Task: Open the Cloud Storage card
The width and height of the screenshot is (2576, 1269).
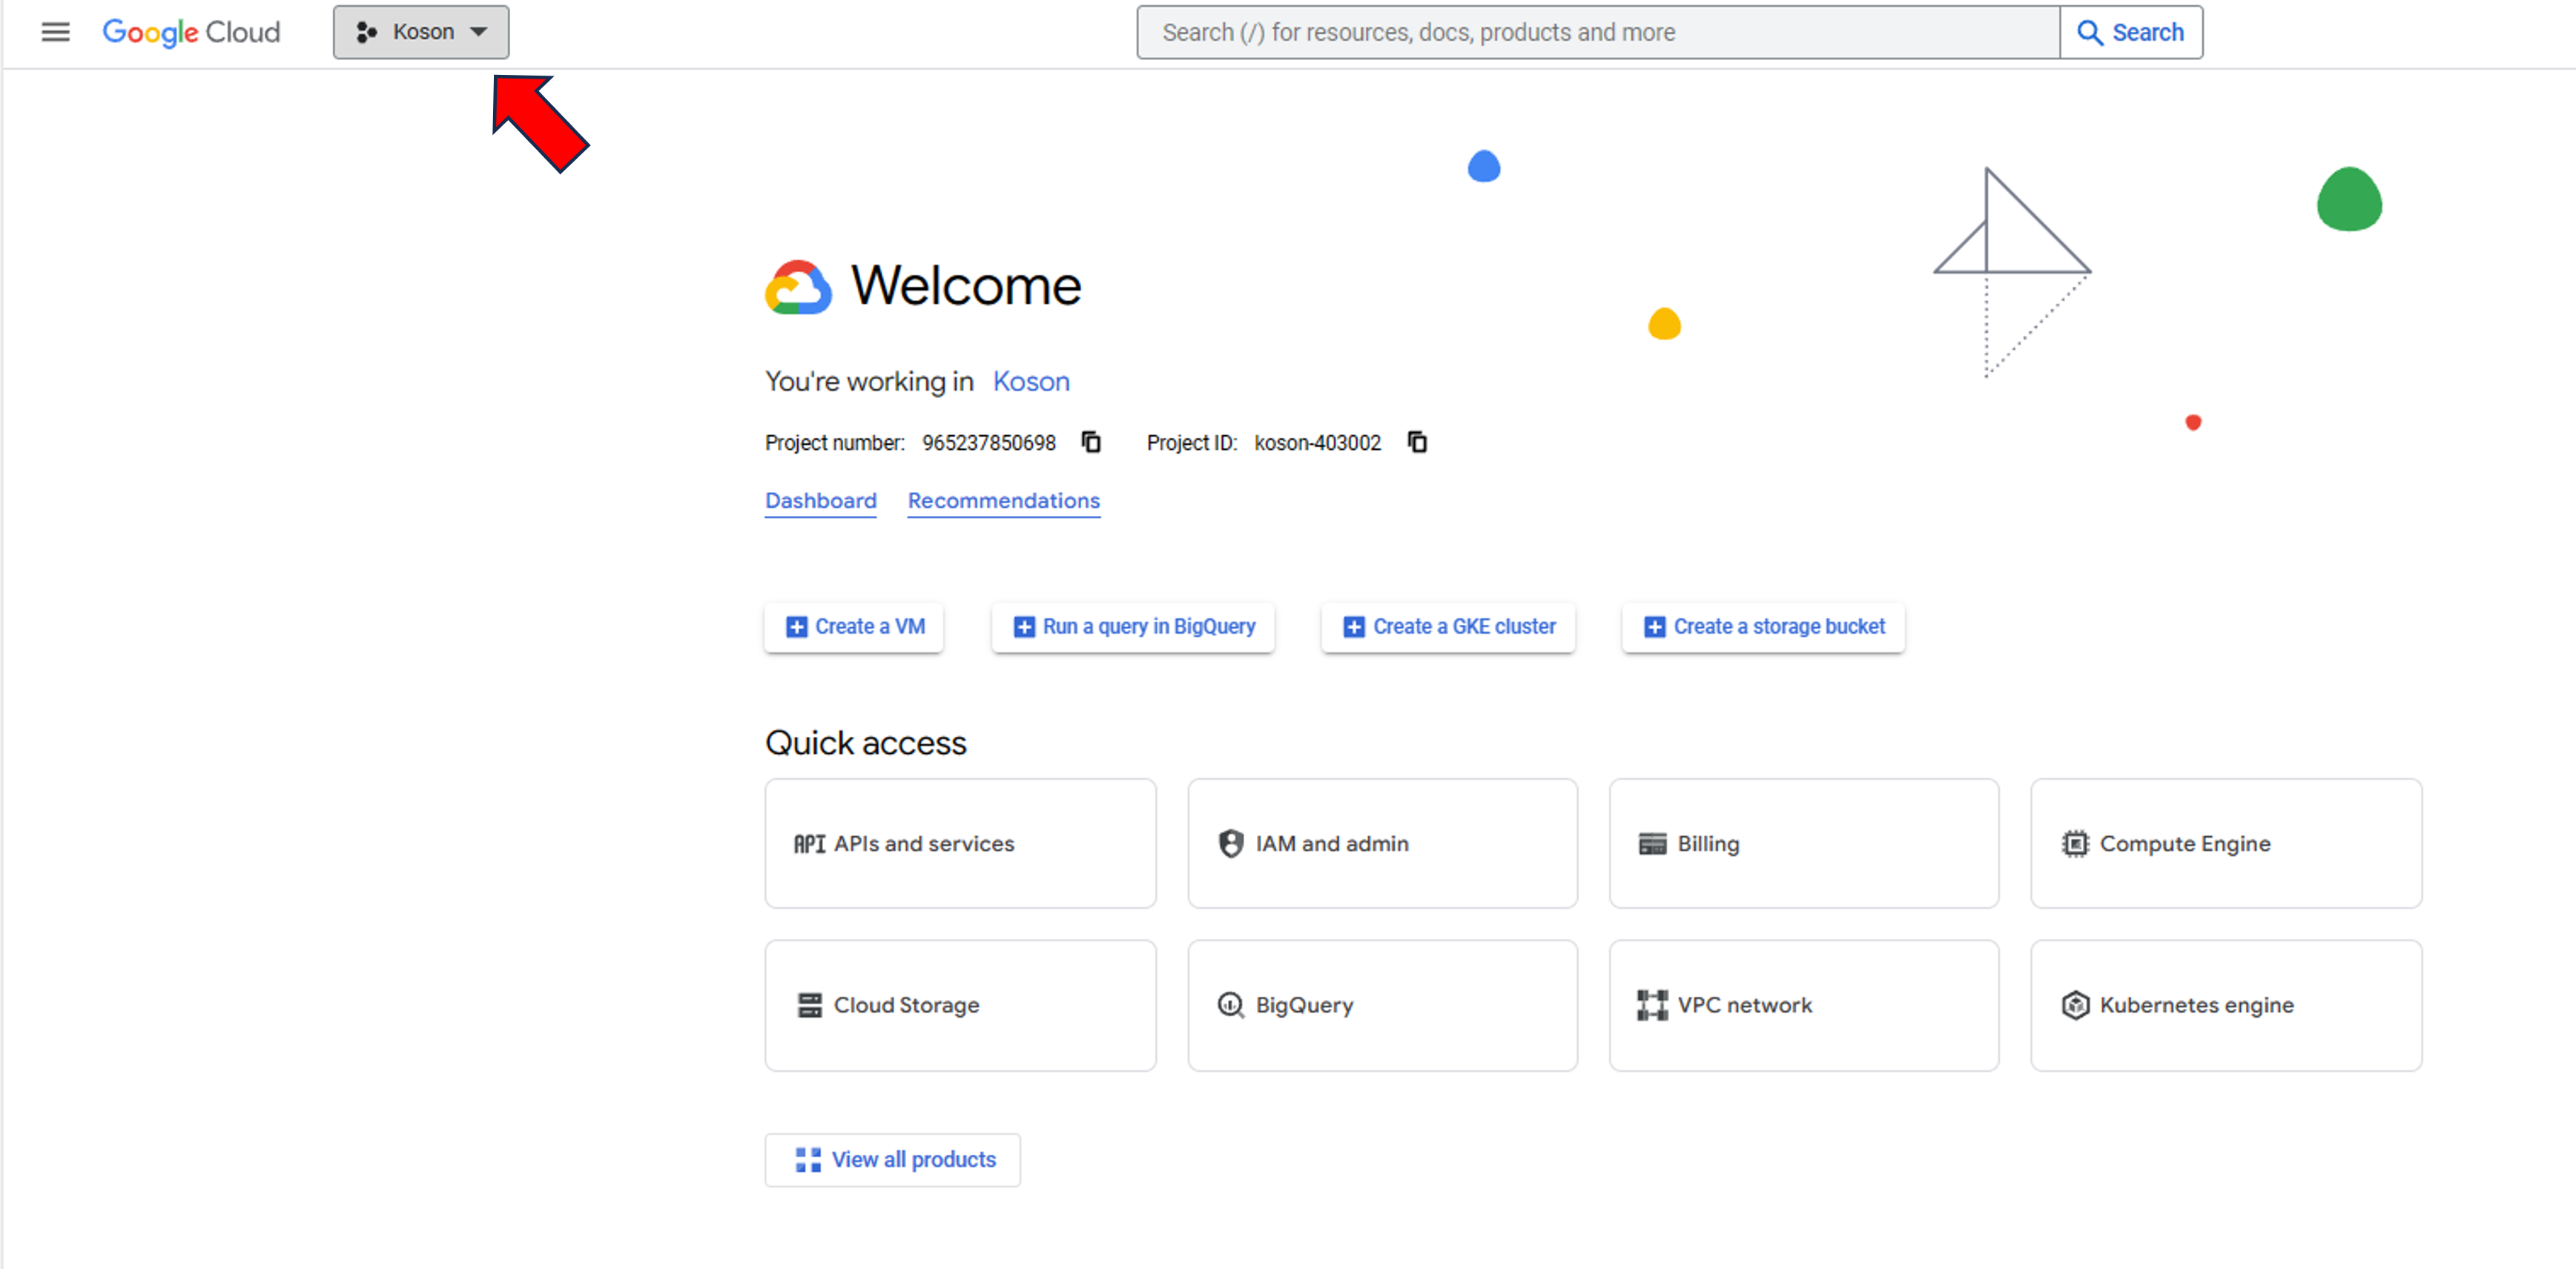Action: click(960, 1005)
